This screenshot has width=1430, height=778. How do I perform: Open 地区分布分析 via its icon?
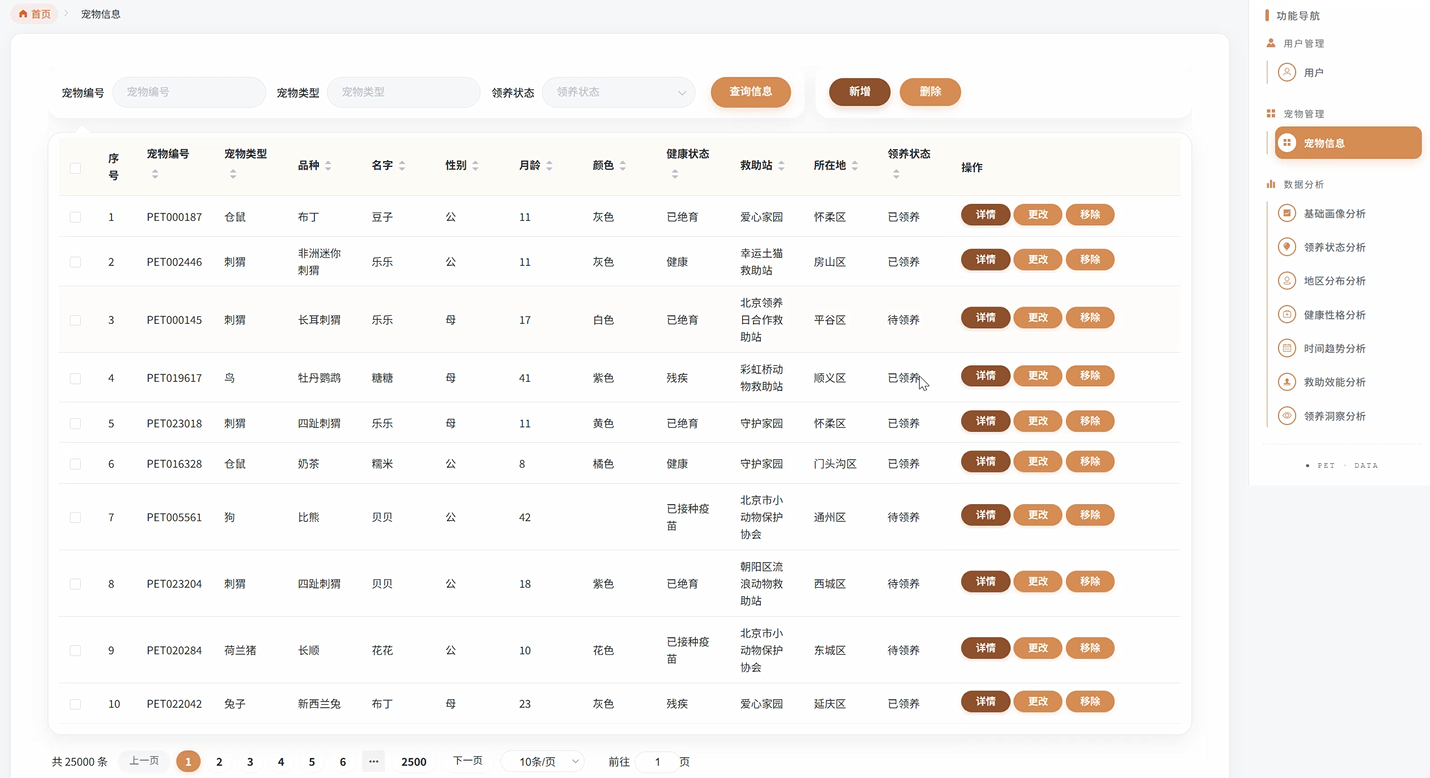pyautogui.click(x=1287, y=281)
